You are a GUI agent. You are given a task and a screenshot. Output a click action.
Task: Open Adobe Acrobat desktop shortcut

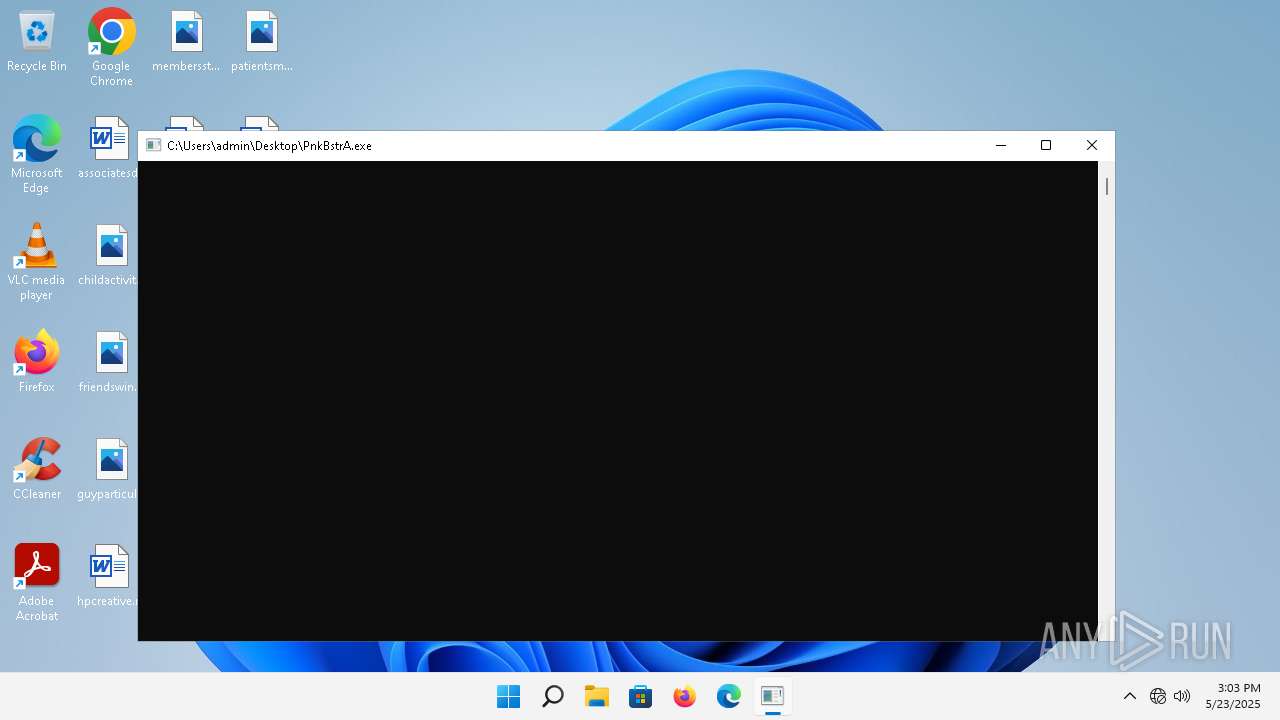click(37, 583)
